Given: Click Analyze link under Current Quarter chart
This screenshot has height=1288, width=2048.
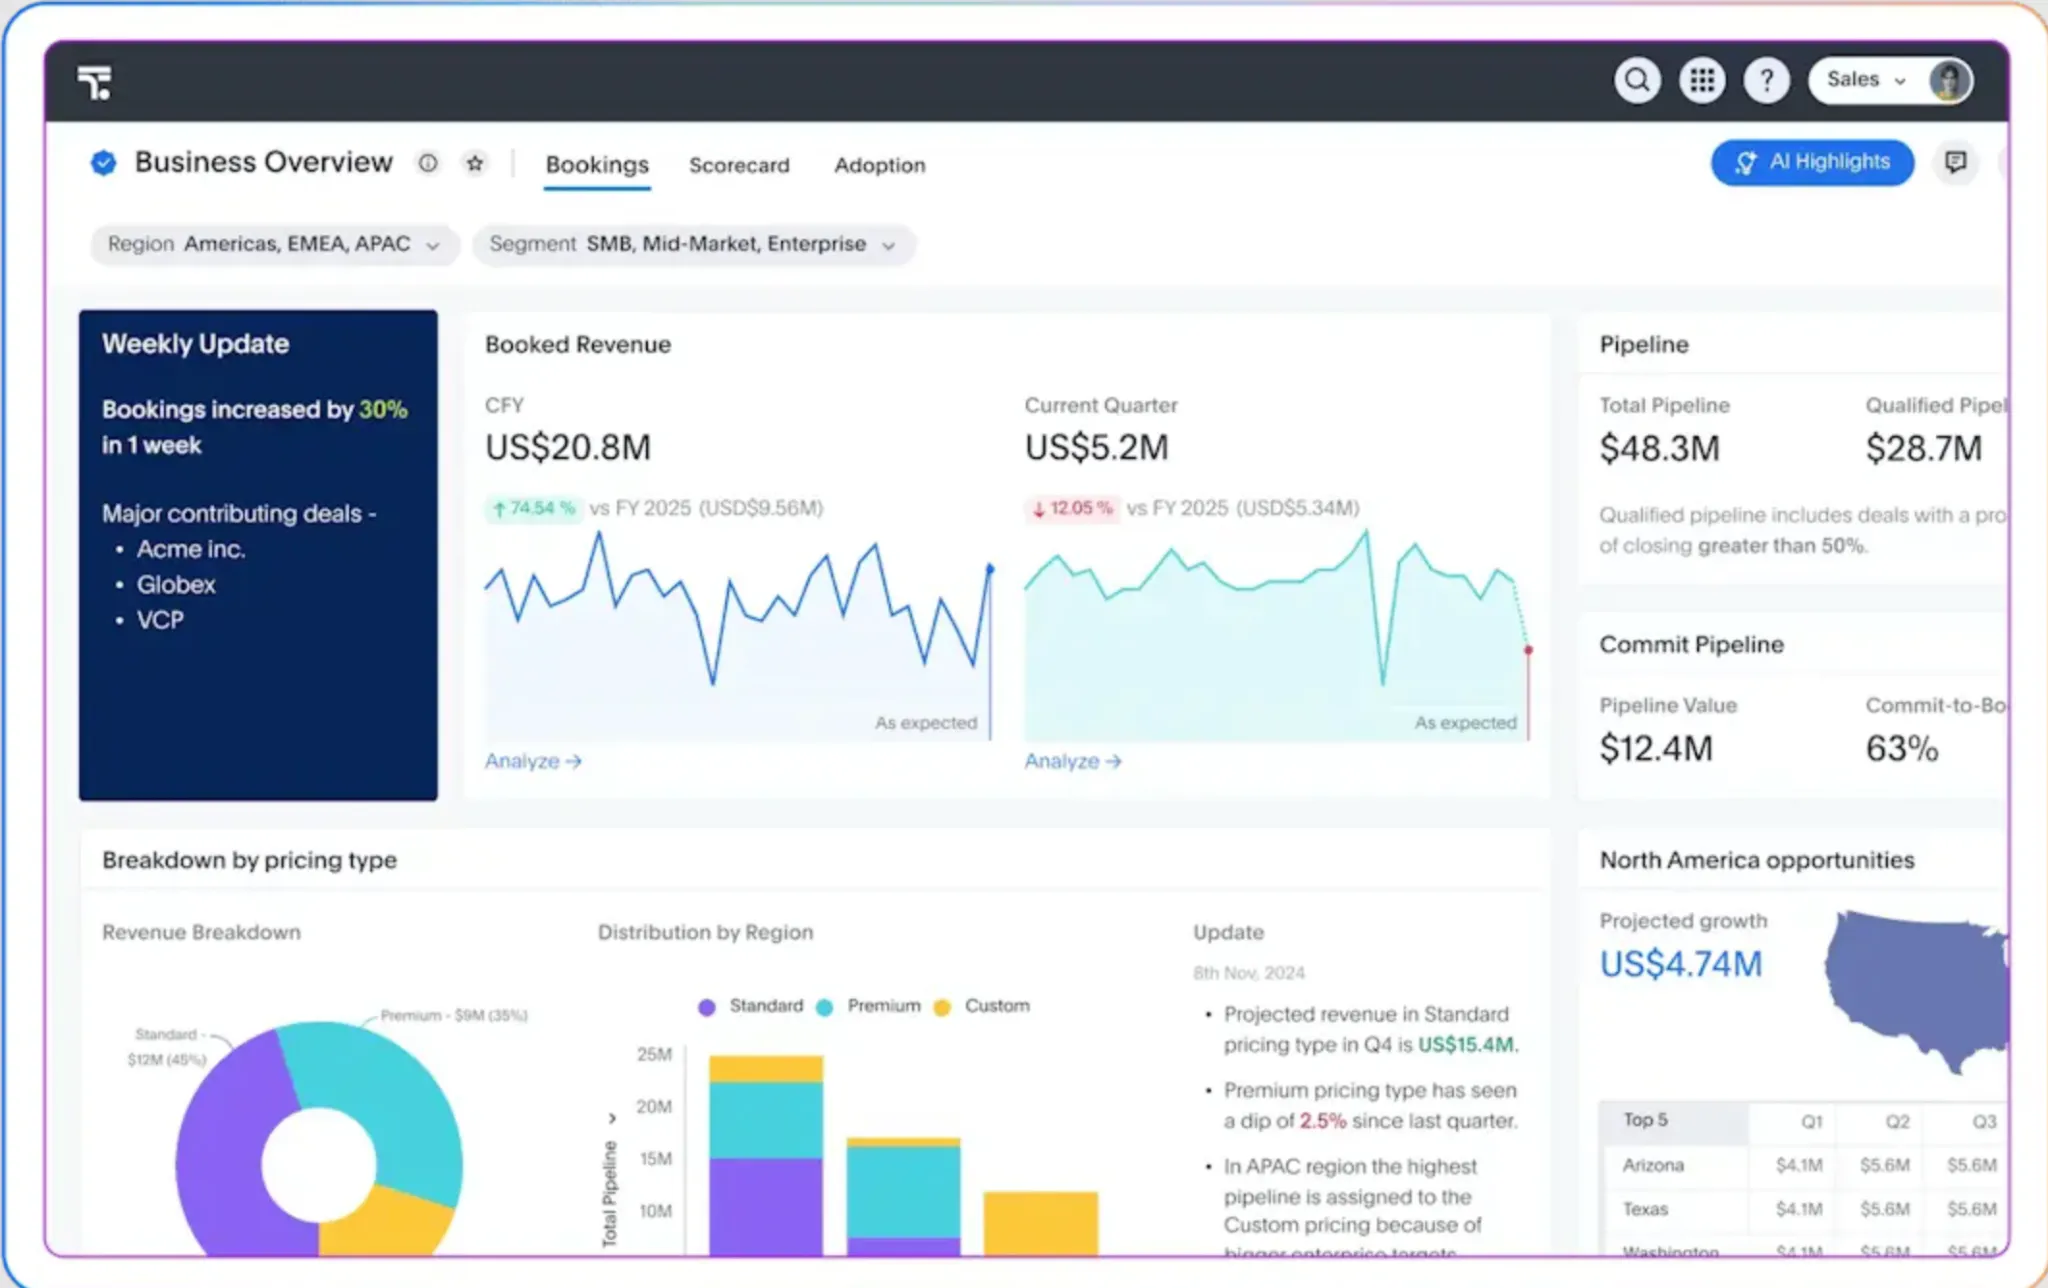Looking at the screenshot, I should (x=1073, y=761).
